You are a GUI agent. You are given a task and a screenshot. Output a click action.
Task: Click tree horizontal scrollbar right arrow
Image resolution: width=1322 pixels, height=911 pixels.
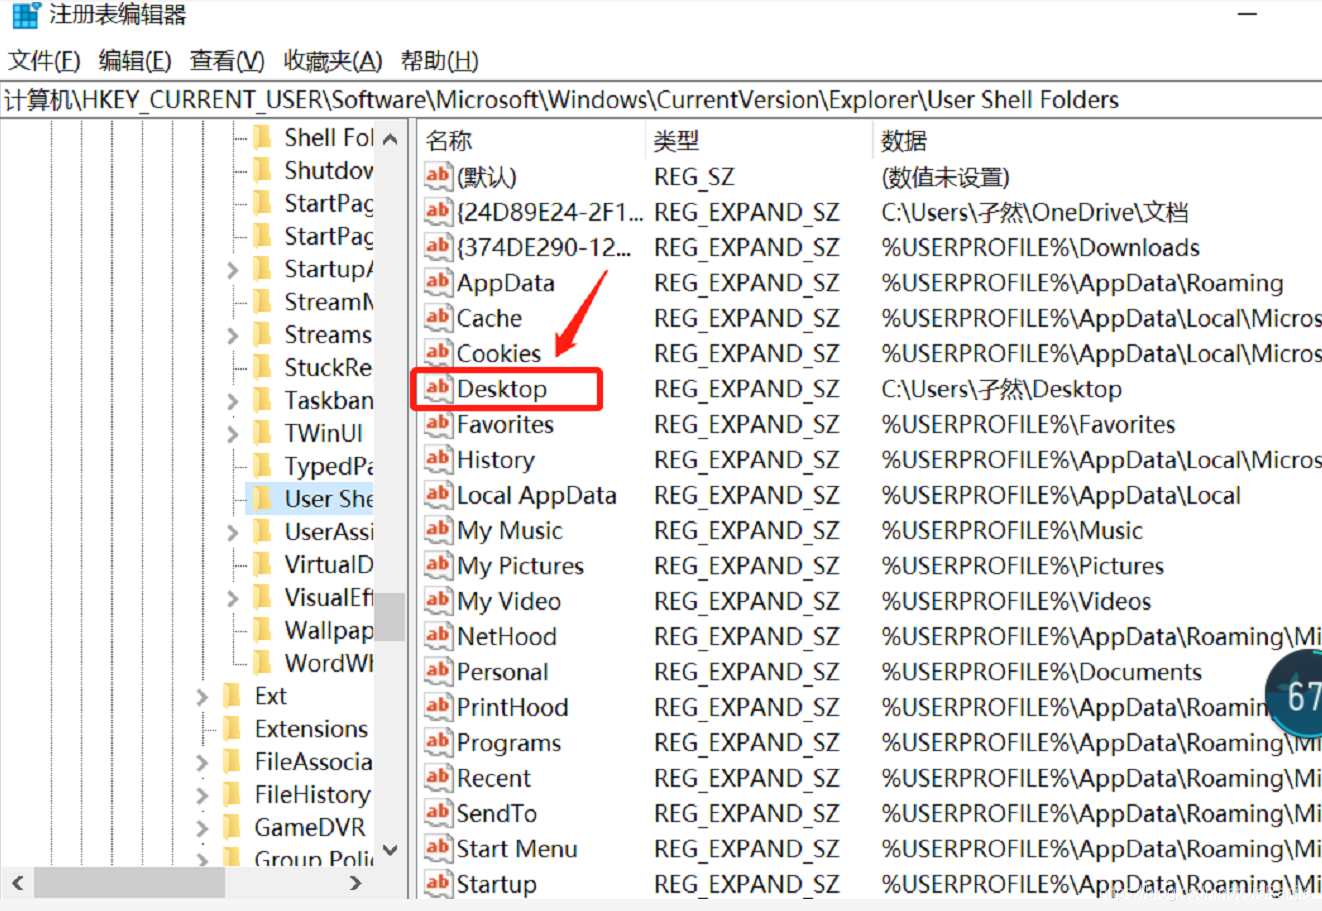355,883
